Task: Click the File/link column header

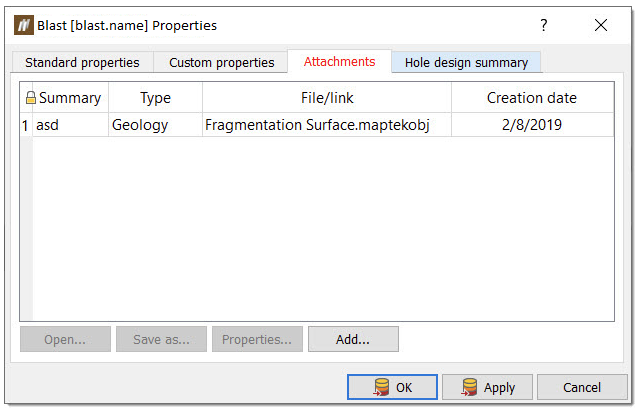Action: click(x=327, y=98)
